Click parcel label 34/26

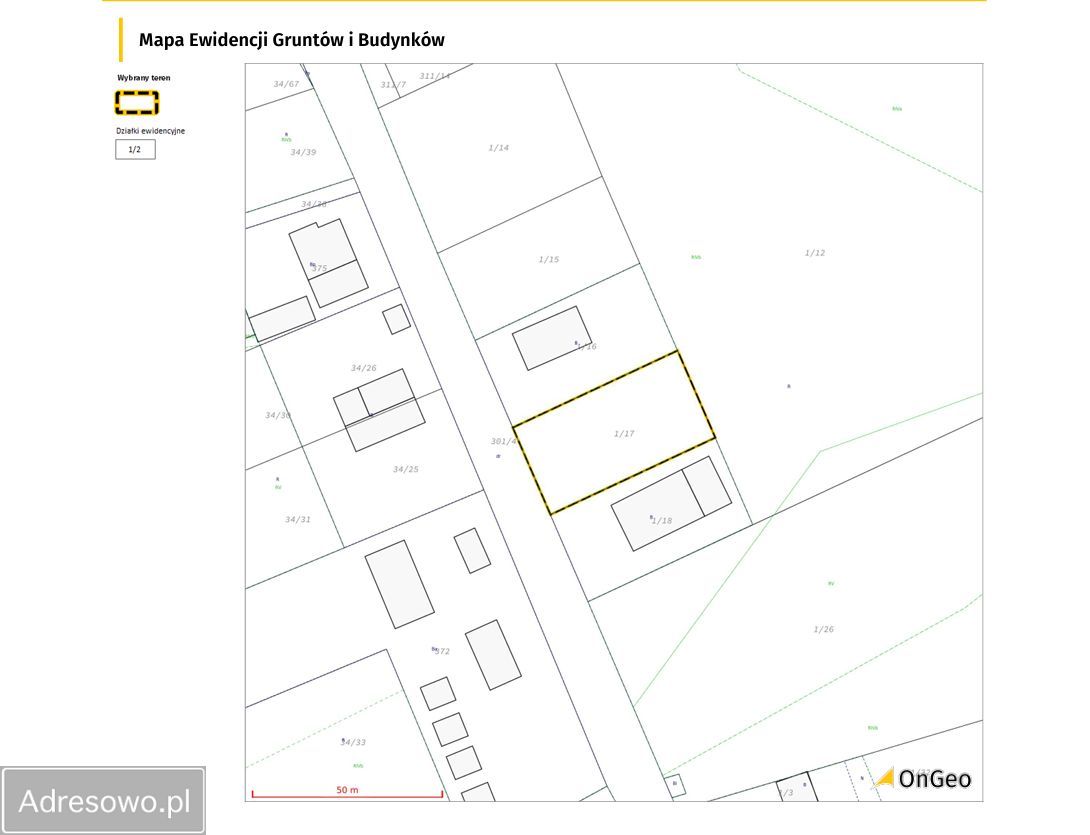pyautogui.click(x=363, y=368)
